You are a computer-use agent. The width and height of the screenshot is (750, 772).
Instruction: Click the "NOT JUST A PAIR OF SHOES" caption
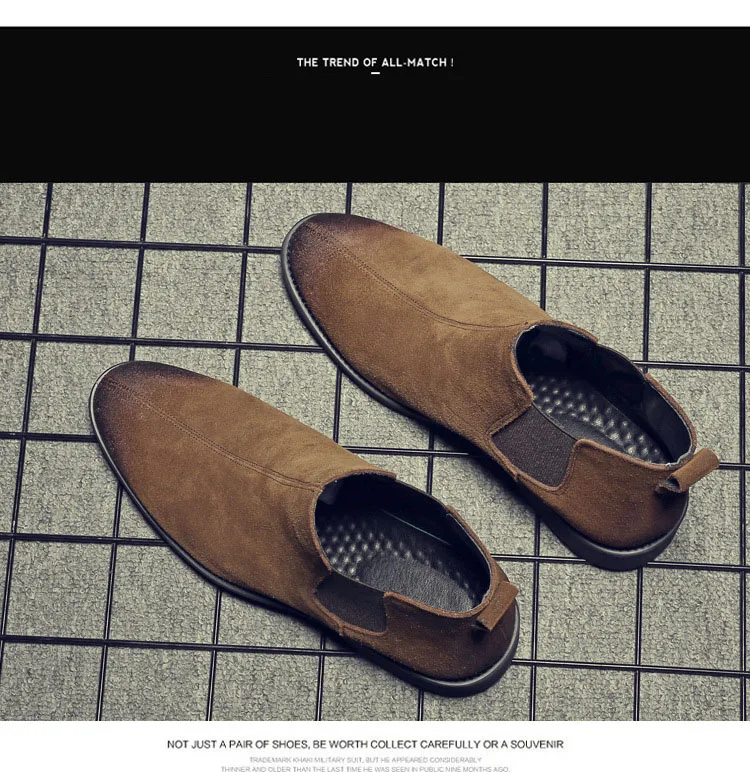coord(365,744)
